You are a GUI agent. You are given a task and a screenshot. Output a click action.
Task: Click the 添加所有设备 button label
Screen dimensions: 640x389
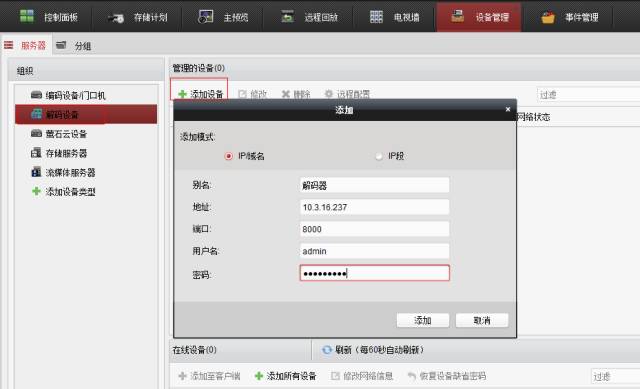tap(291, 376)
